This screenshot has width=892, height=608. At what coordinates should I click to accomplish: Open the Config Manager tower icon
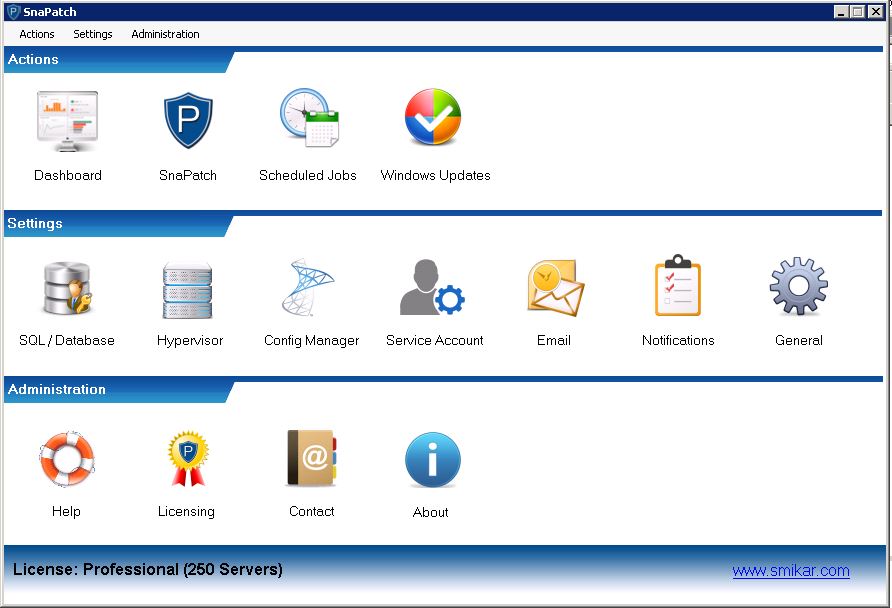(x=308, y=287)
